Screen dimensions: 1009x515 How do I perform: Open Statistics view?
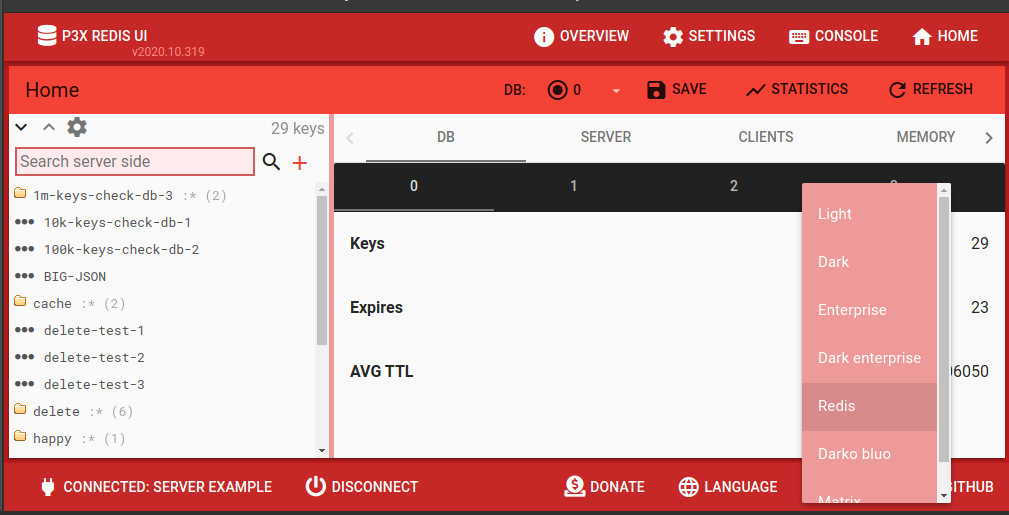[797, 89]
